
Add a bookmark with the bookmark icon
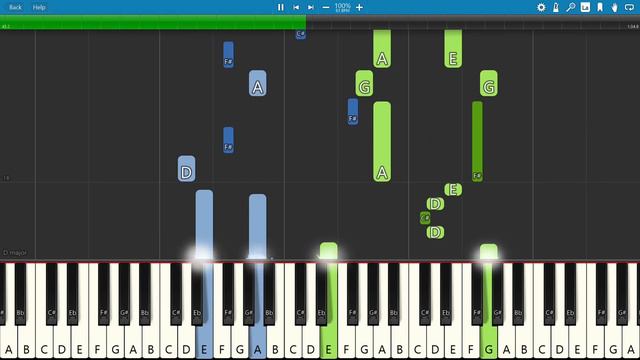pos(600,7)
